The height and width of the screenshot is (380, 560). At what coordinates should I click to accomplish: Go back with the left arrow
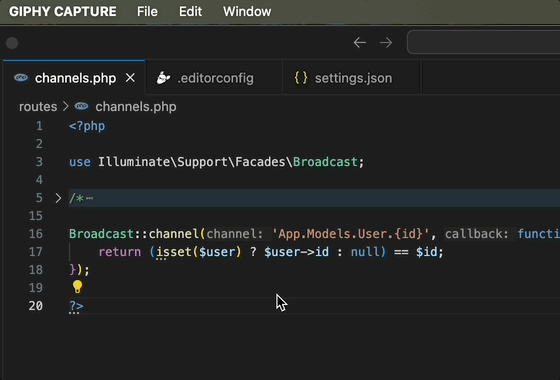click(x=360, y=43)
